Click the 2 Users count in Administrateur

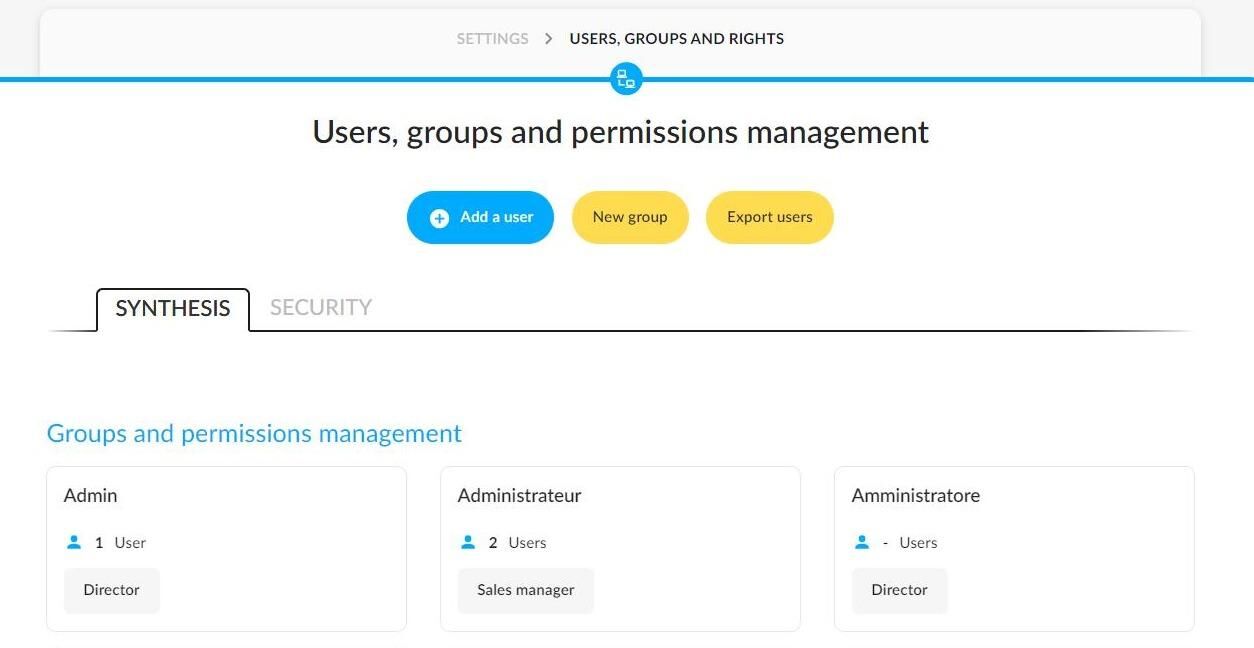(x=517, y=543)
